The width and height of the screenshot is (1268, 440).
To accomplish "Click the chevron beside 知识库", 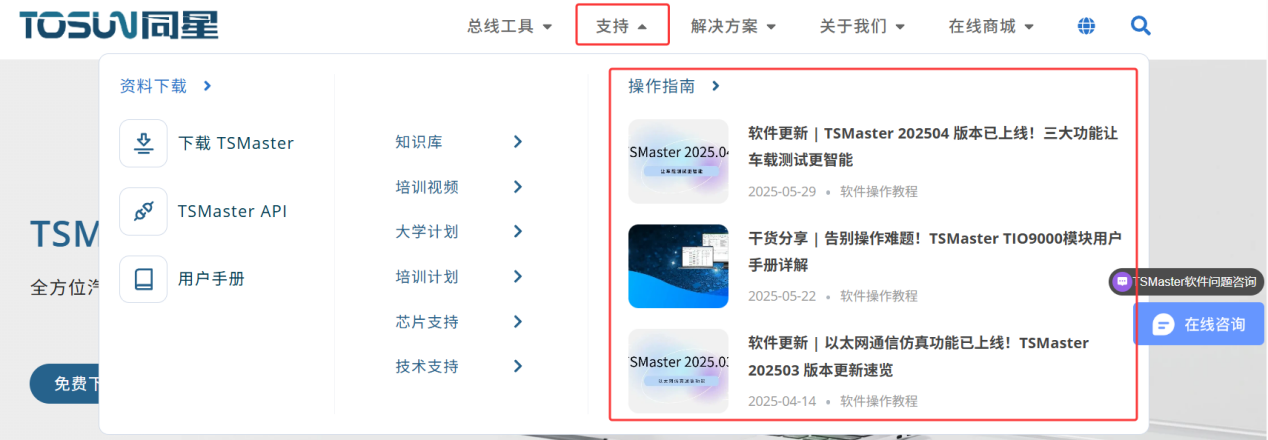I will 518,142.
